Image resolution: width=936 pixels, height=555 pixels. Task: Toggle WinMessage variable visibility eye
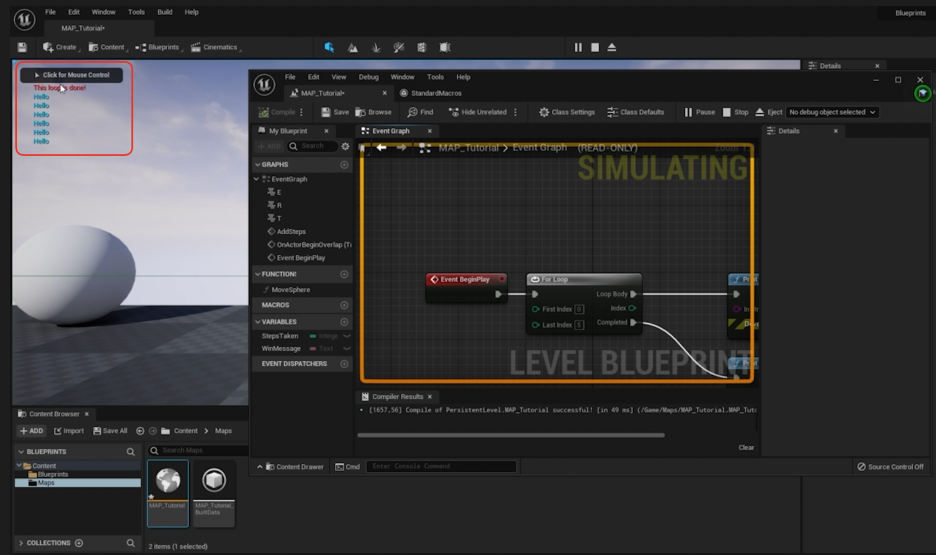pos(347,349)
